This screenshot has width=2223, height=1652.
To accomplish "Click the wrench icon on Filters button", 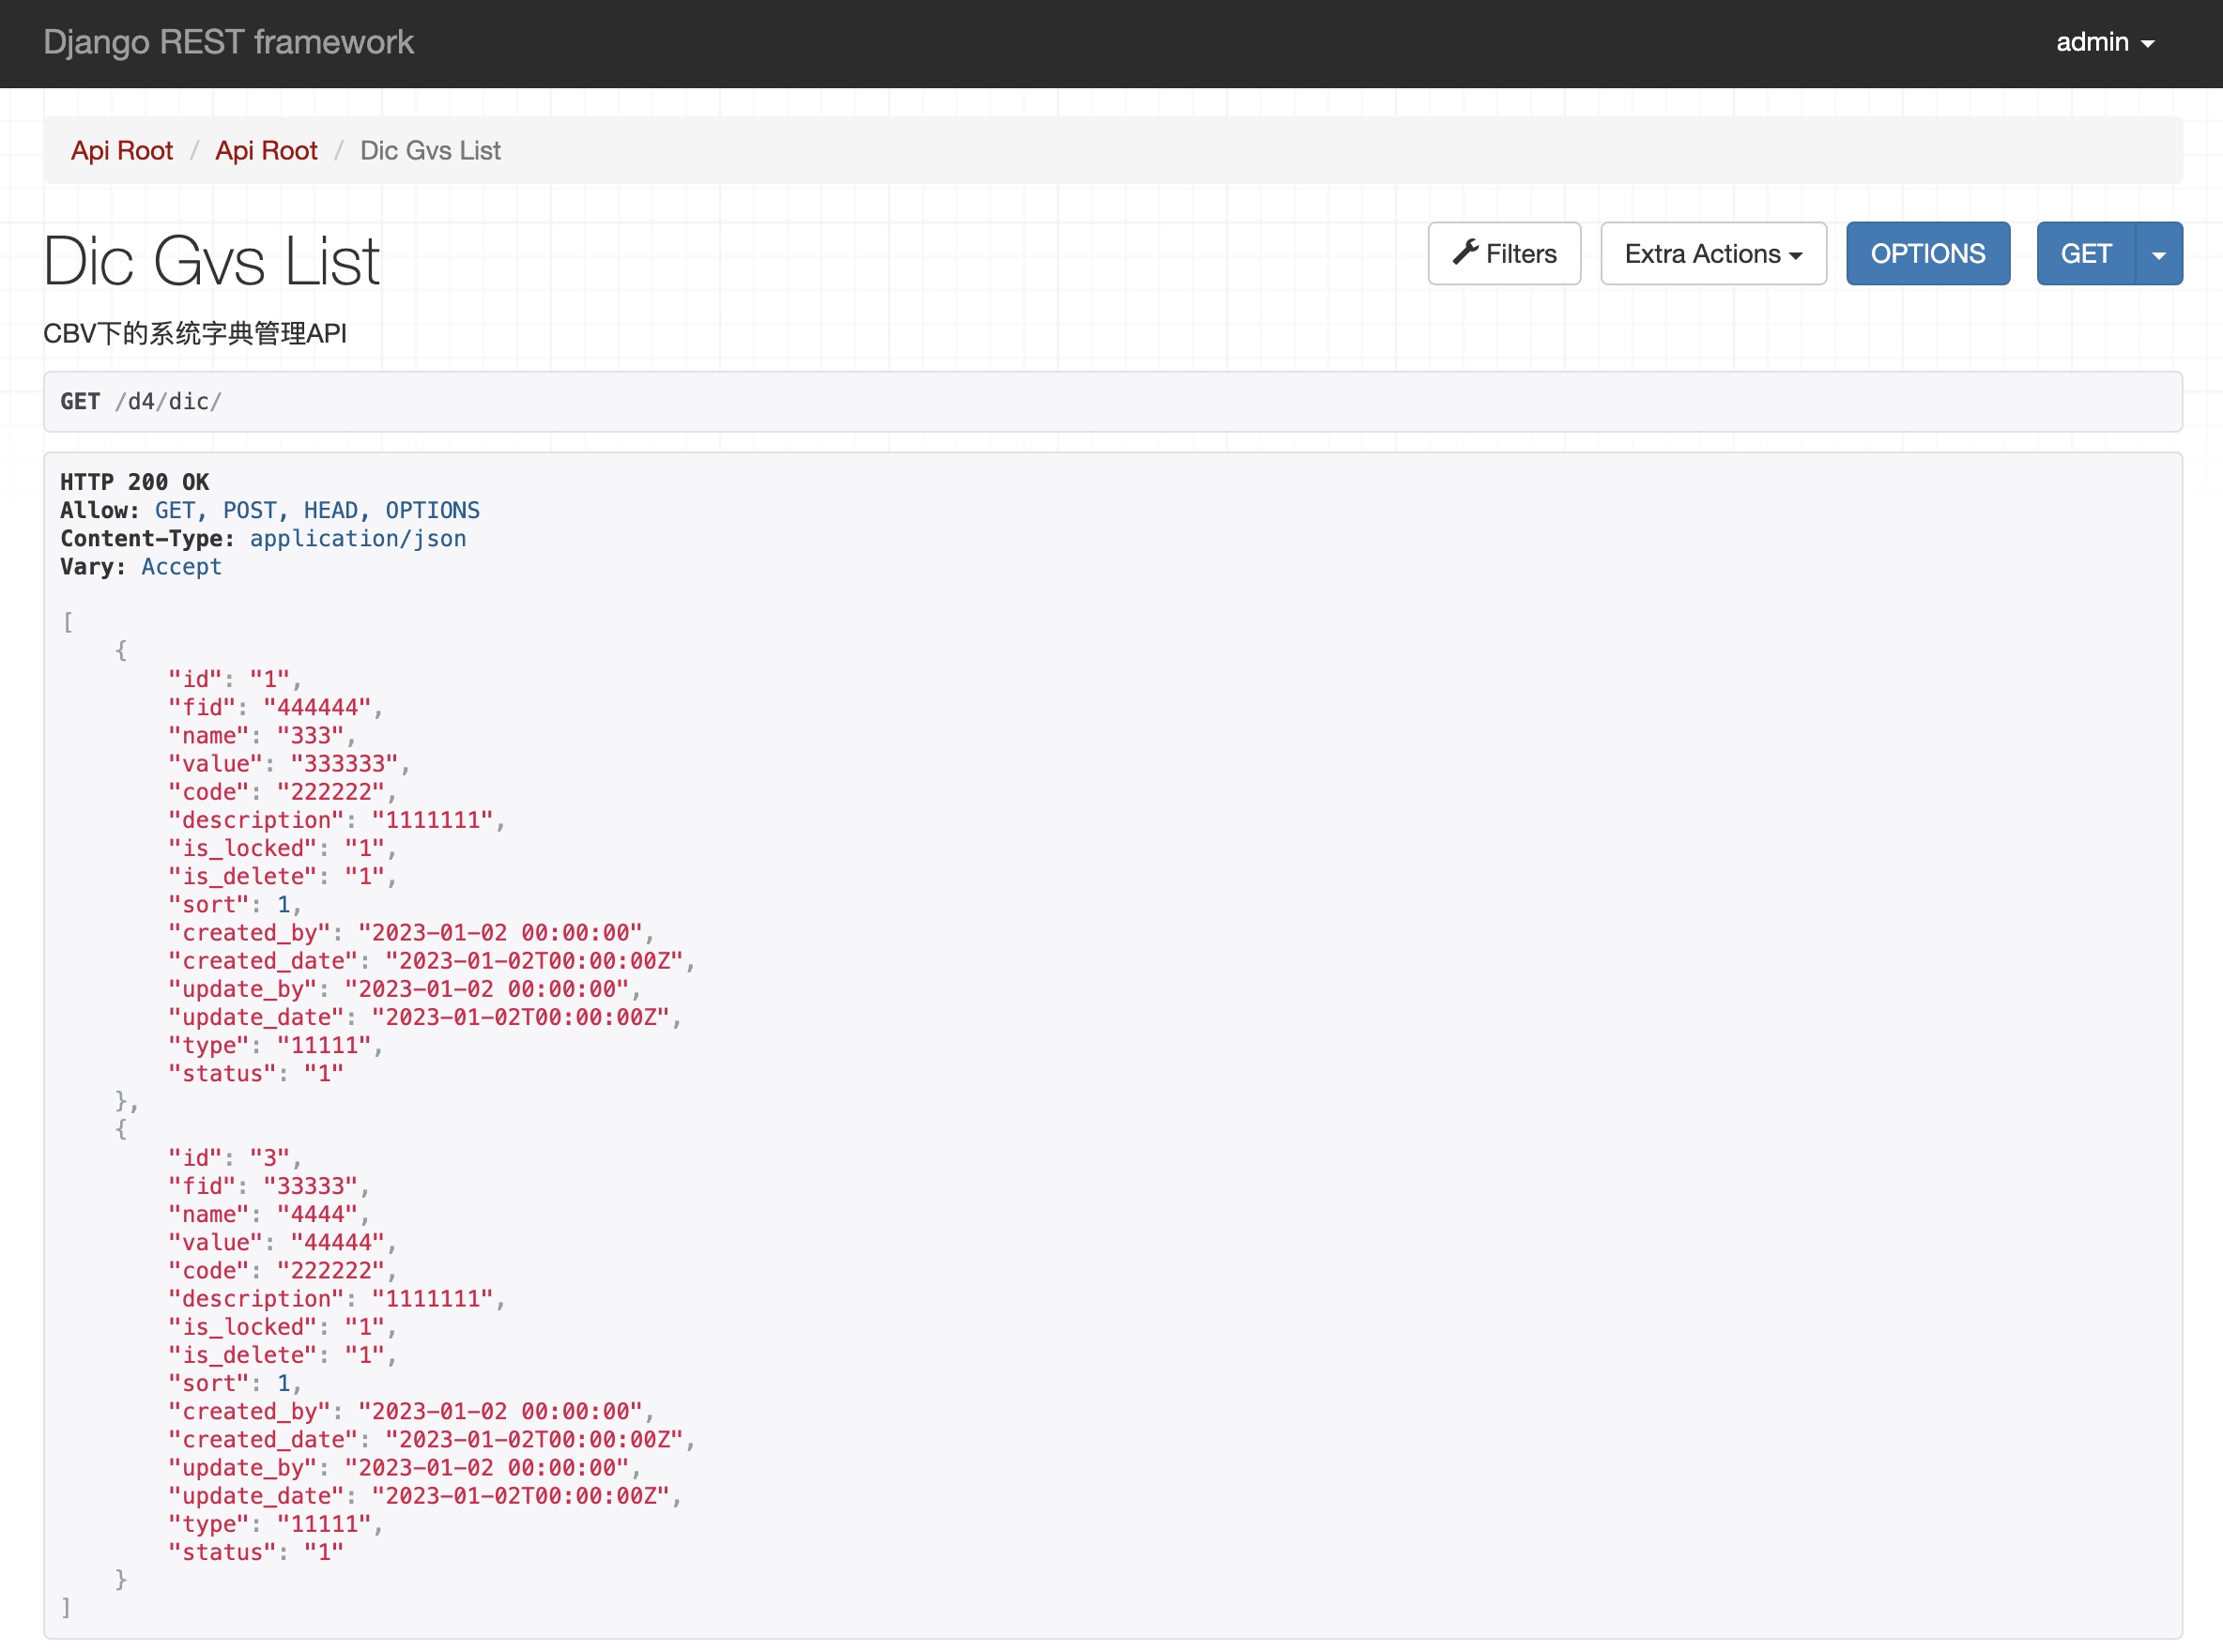I will coord(1465,252).
